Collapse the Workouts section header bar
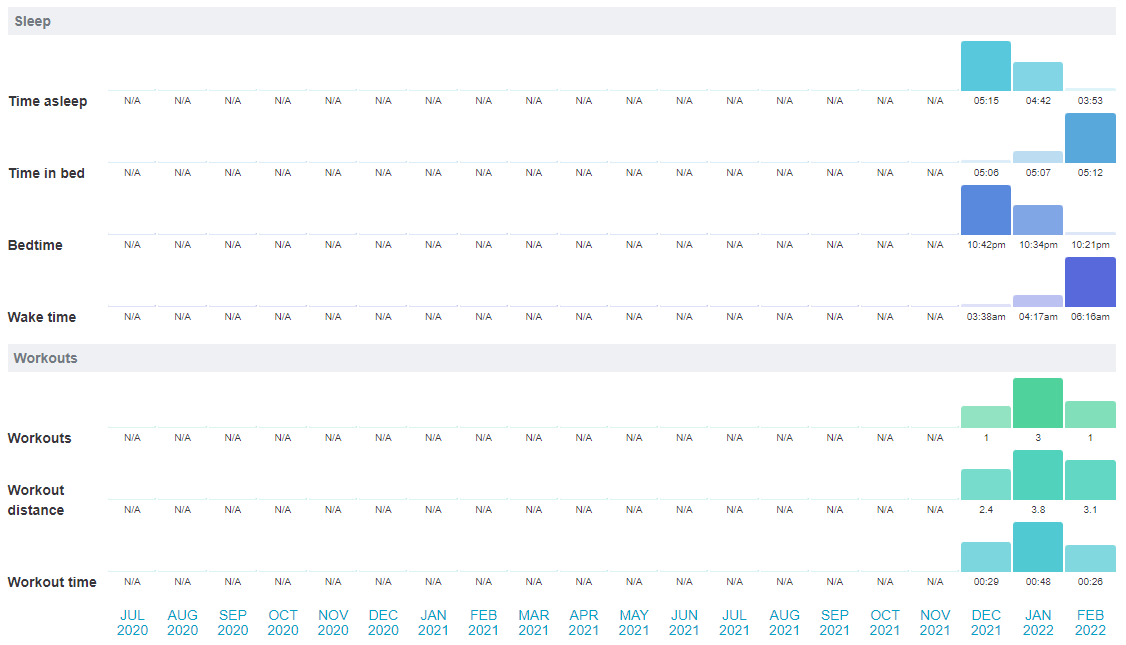 coord(561,358)
